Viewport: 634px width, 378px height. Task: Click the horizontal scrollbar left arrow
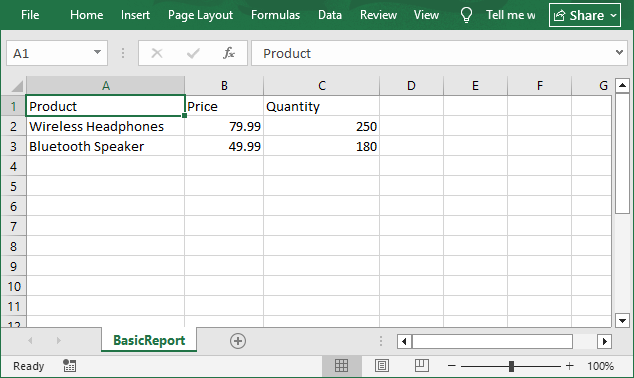pyautogui.click(x=404, y=341)
